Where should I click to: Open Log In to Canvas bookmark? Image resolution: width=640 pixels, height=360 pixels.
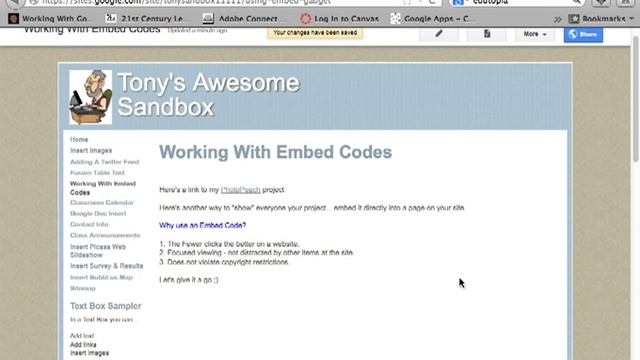tap(340, 19)
